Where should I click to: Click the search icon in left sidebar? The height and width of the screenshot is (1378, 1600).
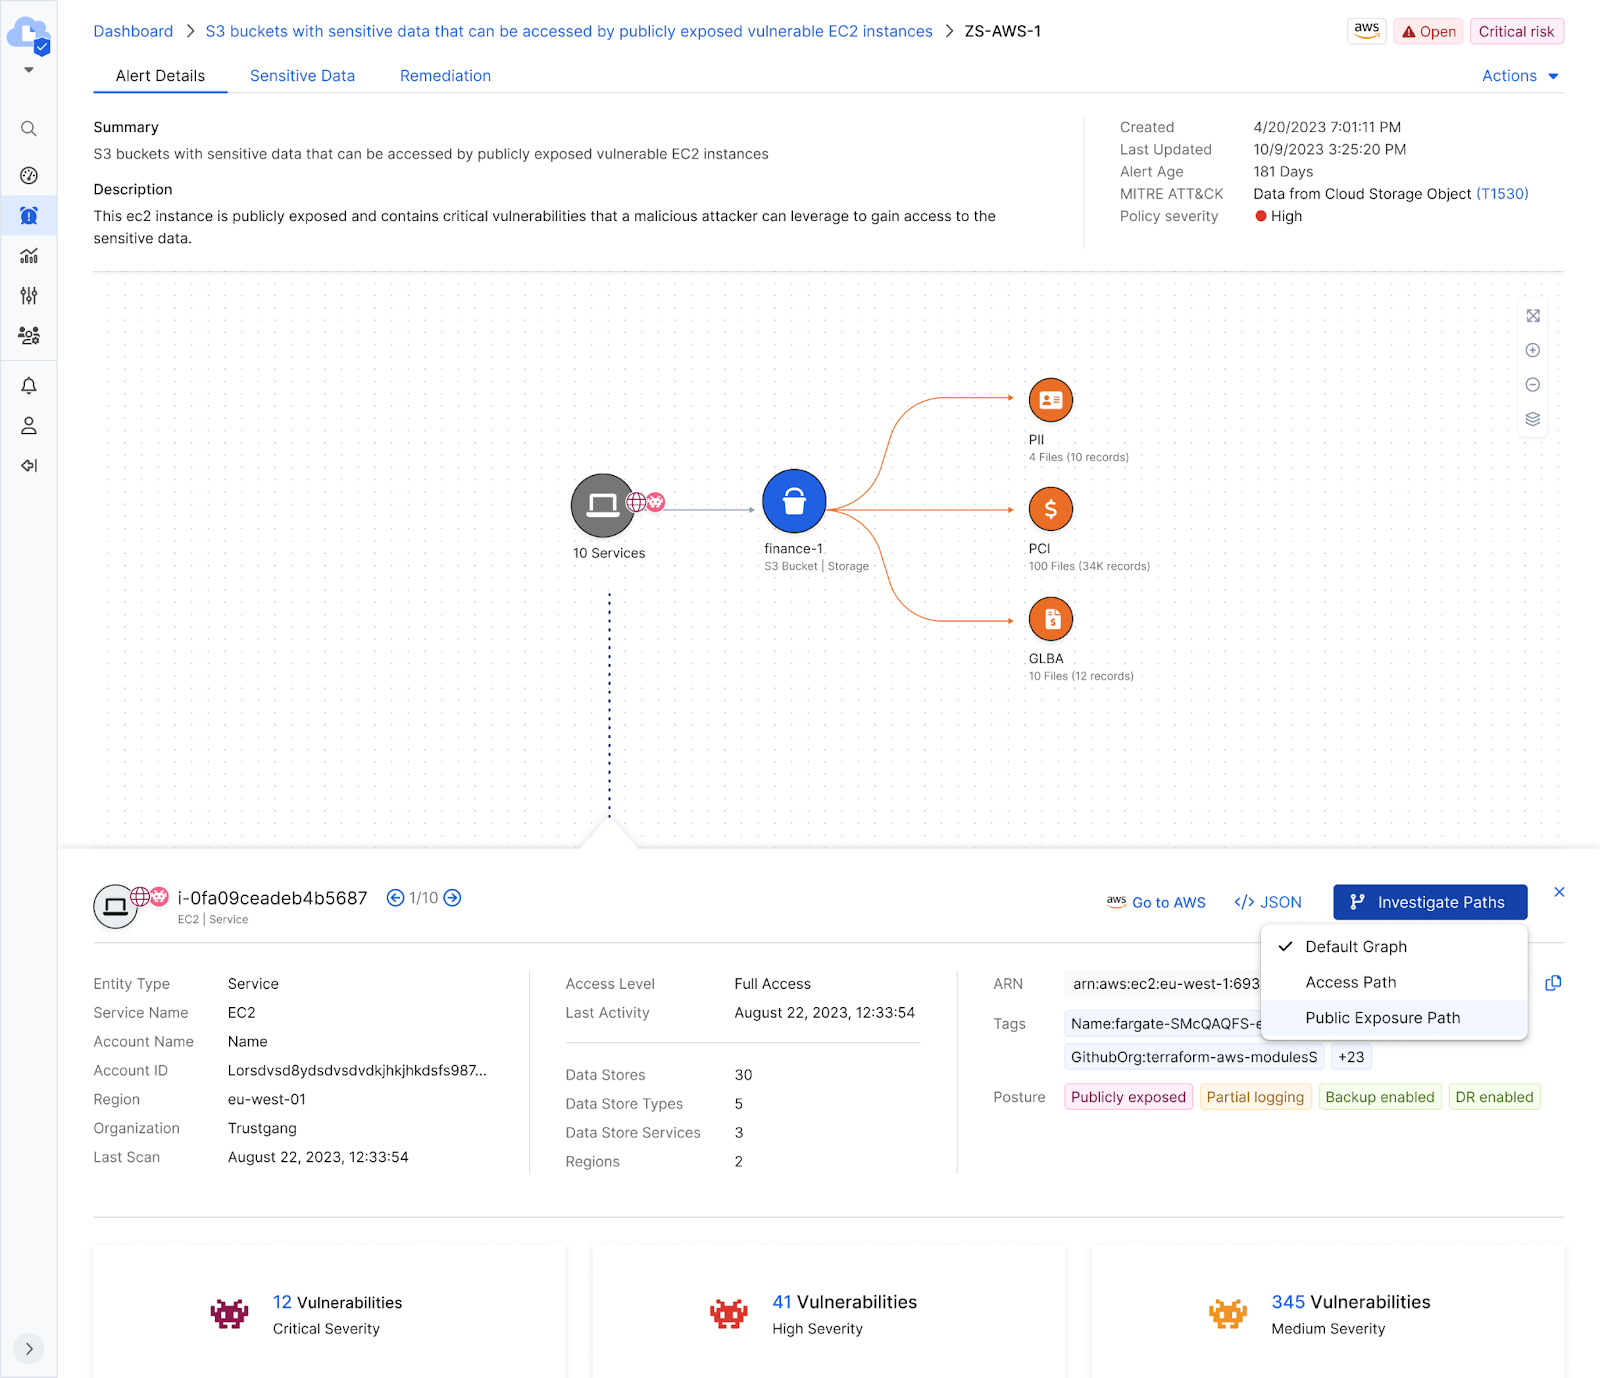point(29,129)
